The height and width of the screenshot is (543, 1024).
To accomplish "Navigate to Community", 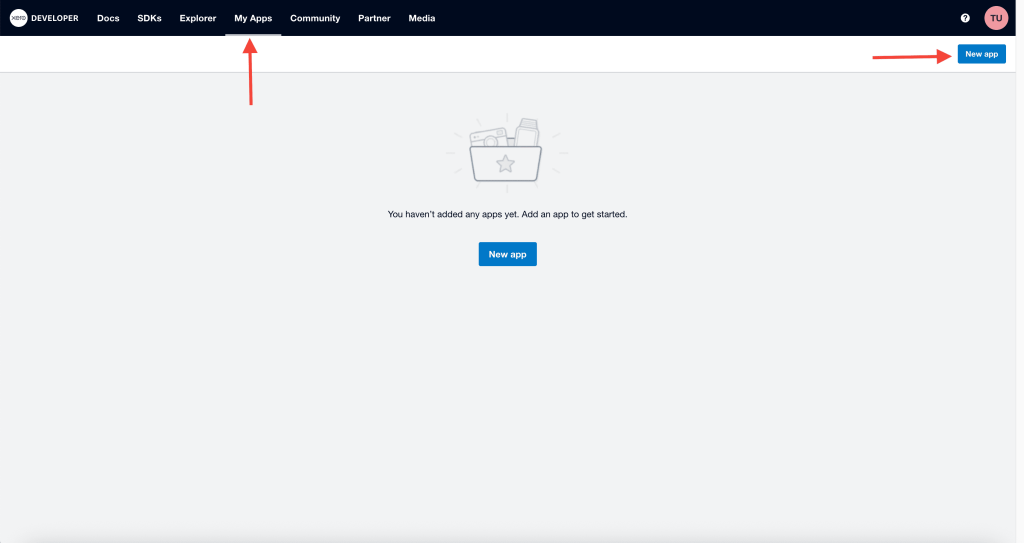I will pyautogui.click(x=315, y=18).
